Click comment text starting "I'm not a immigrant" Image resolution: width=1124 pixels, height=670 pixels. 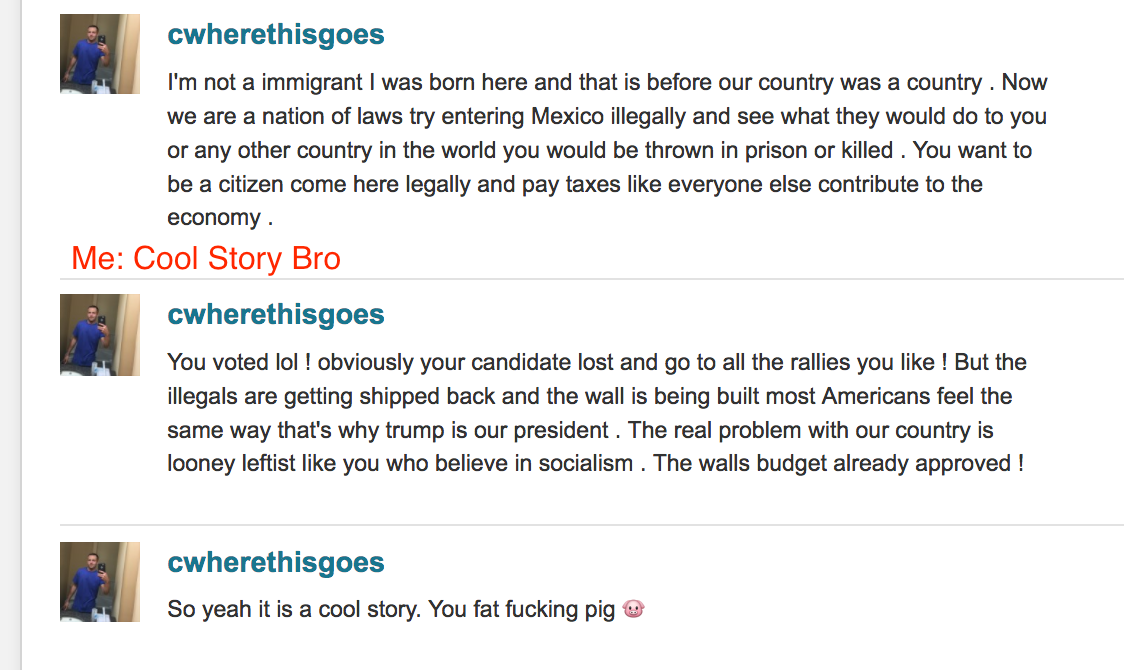pos(607,150)
